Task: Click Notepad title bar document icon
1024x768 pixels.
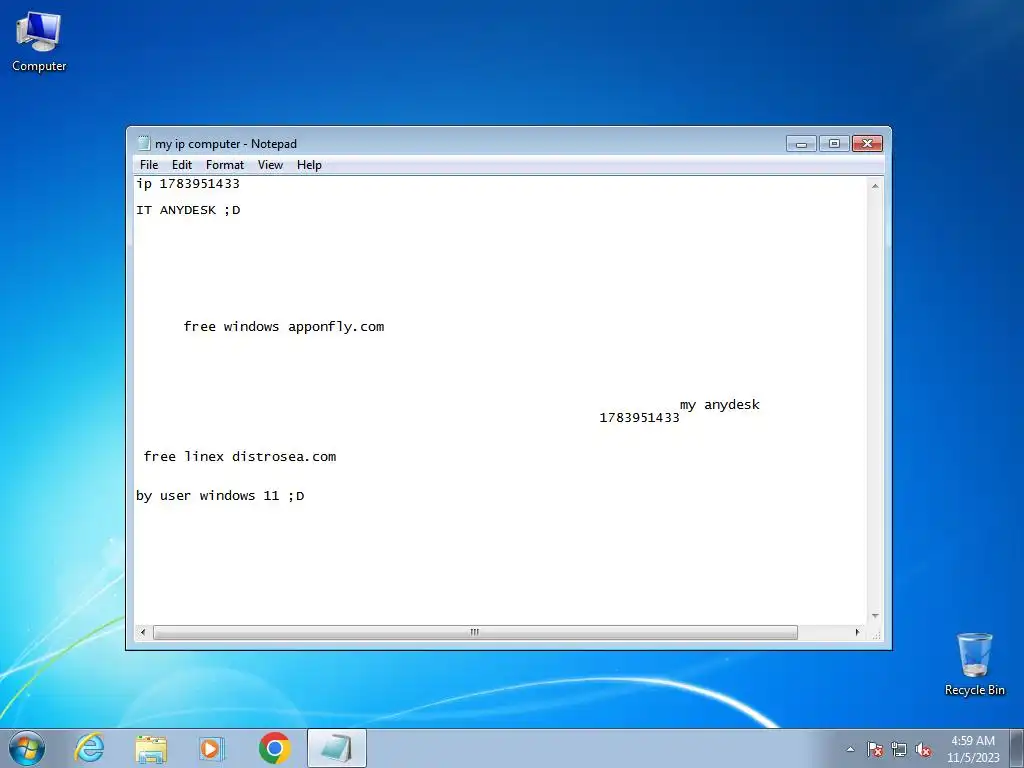Action: point(144,143)
